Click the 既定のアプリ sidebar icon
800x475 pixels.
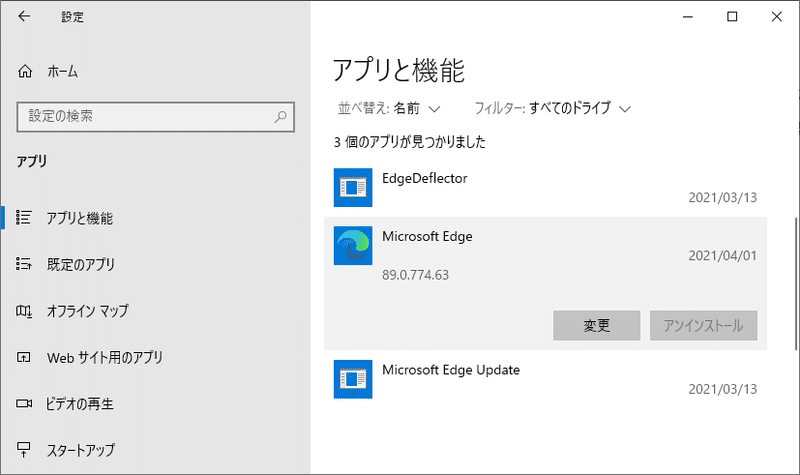click(x=23, y=264)
